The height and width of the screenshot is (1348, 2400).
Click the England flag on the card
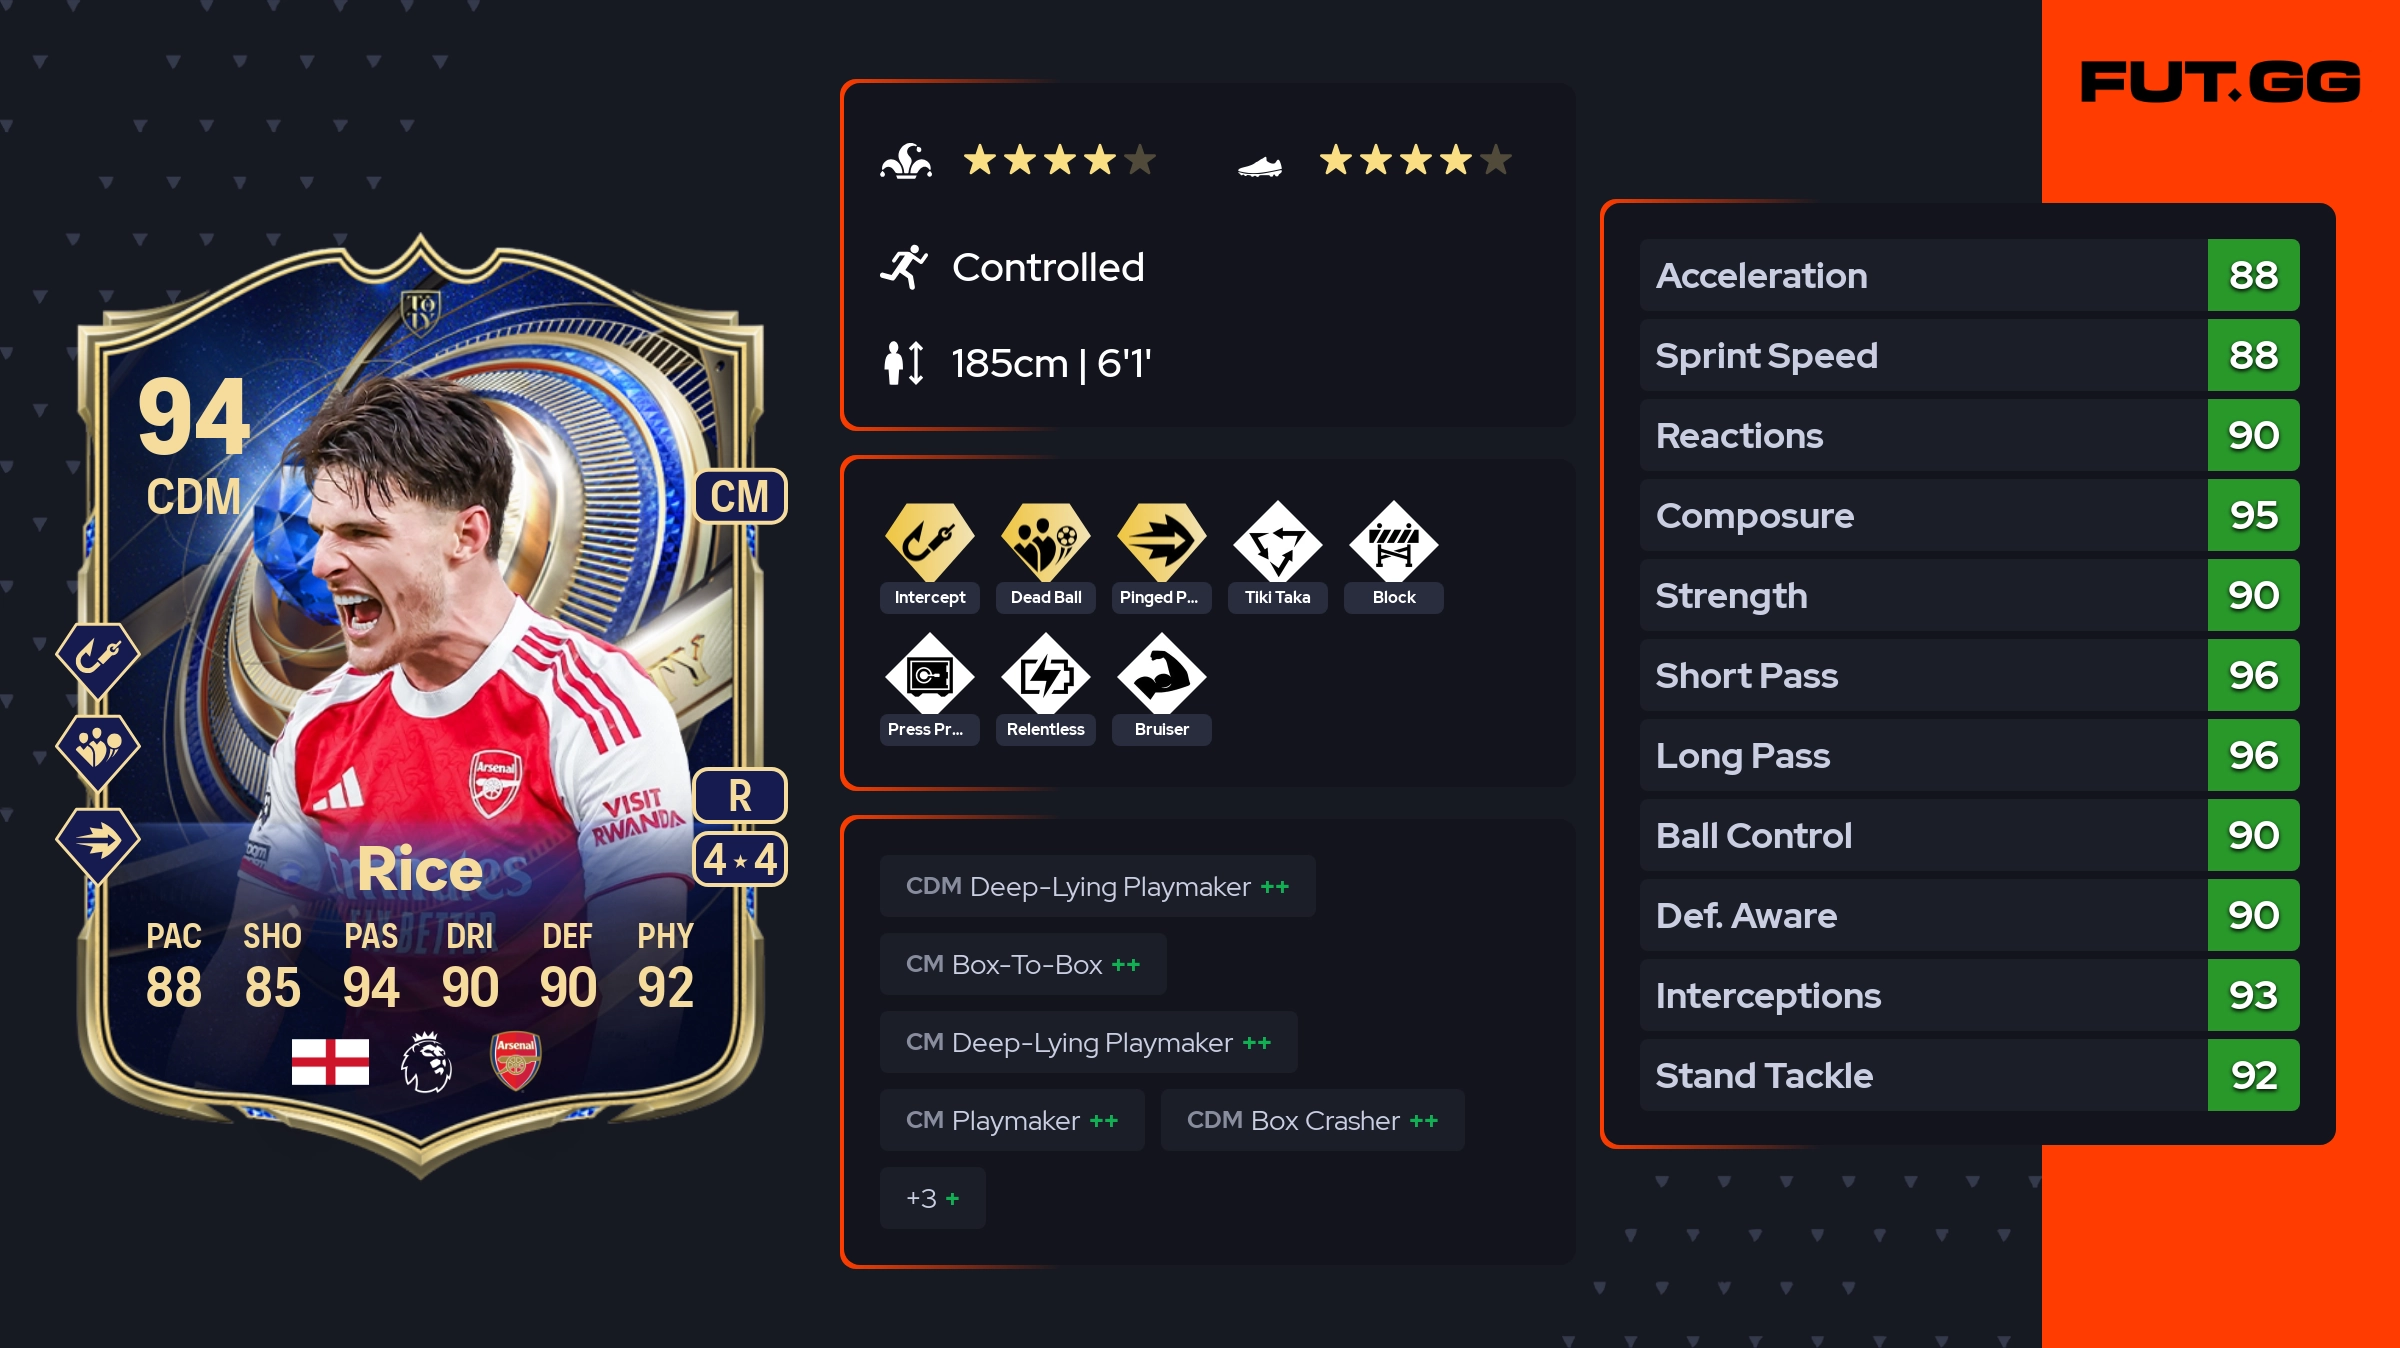point(330,1061)
